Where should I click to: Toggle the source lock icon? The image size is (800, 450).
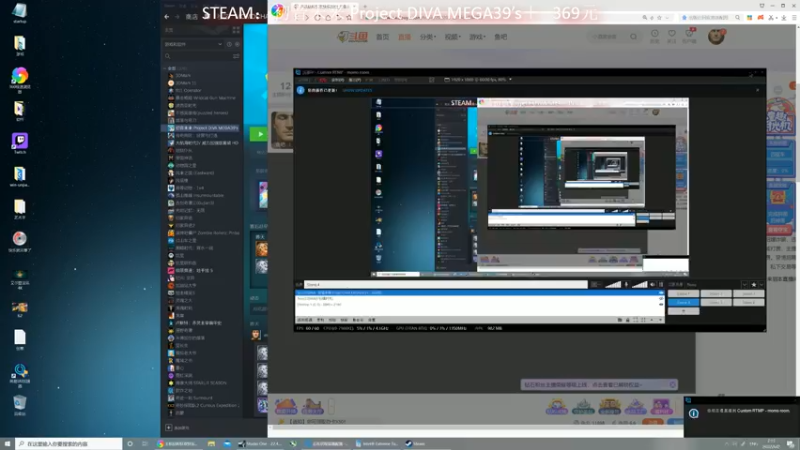pos(628,320)
